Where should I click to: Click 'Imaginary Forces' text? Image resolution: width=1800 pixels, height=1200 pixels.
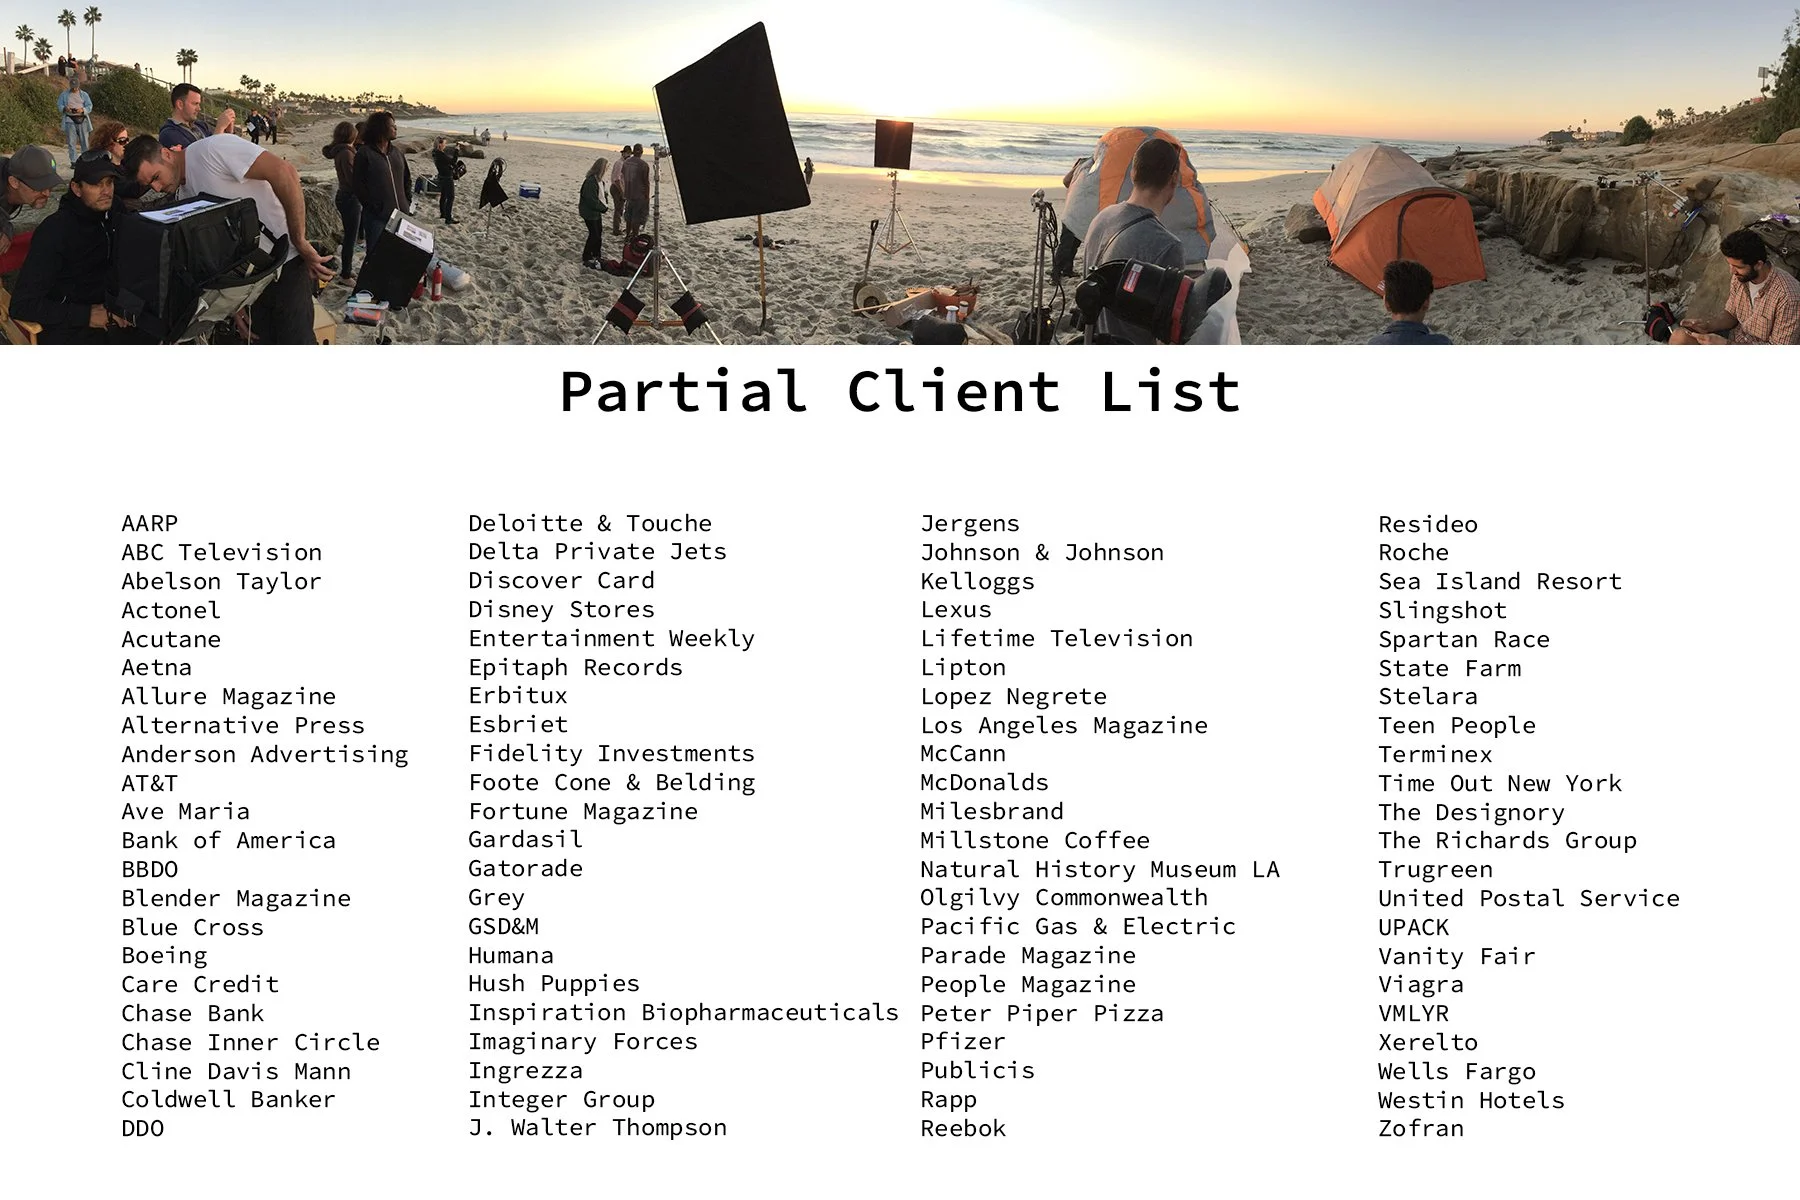click(x=583, y=1041)
